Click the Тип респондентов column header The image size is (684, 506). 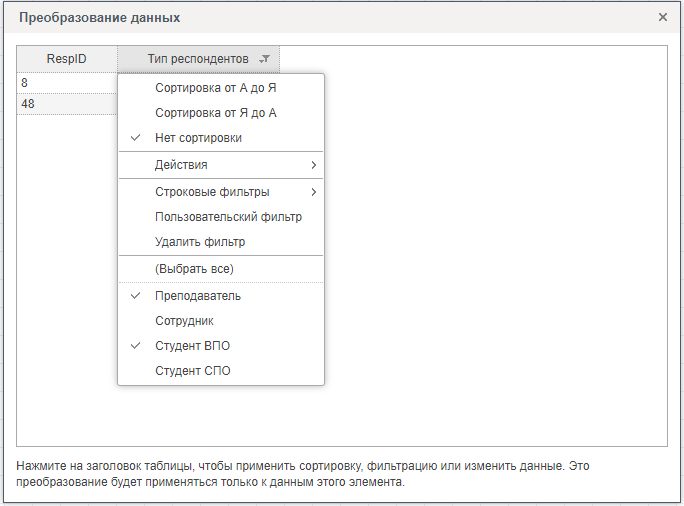pos(197,59)
